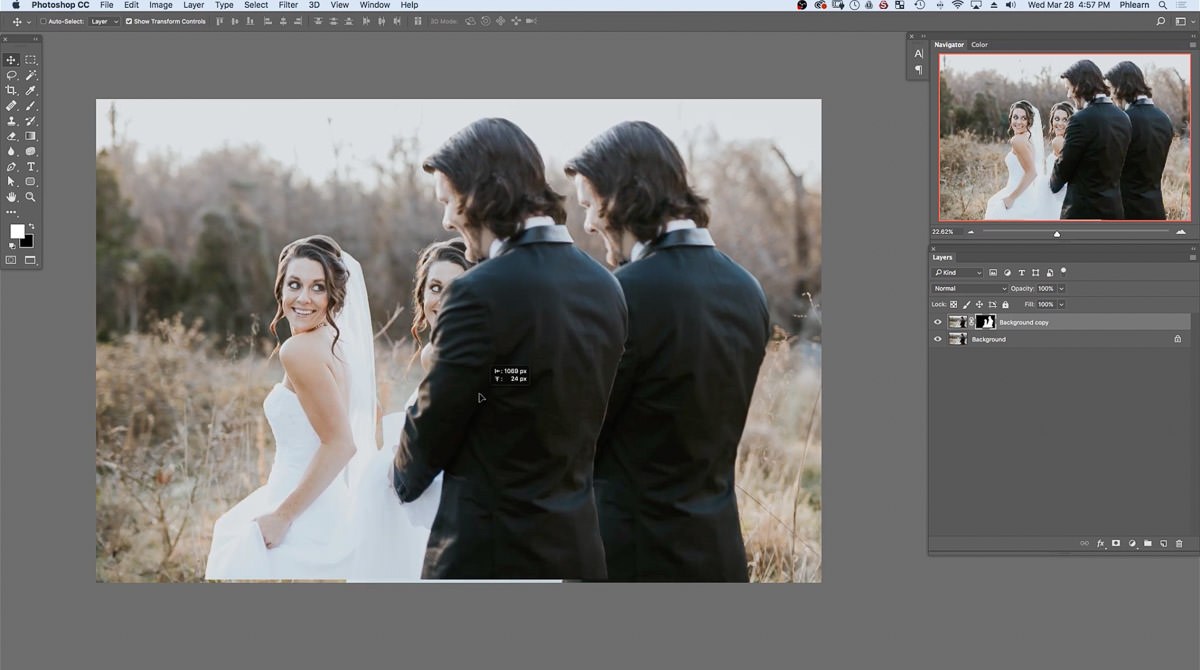Viewport: 1200px width, 670px height.
Task: Open the Window menu
Action: point(375,5)
